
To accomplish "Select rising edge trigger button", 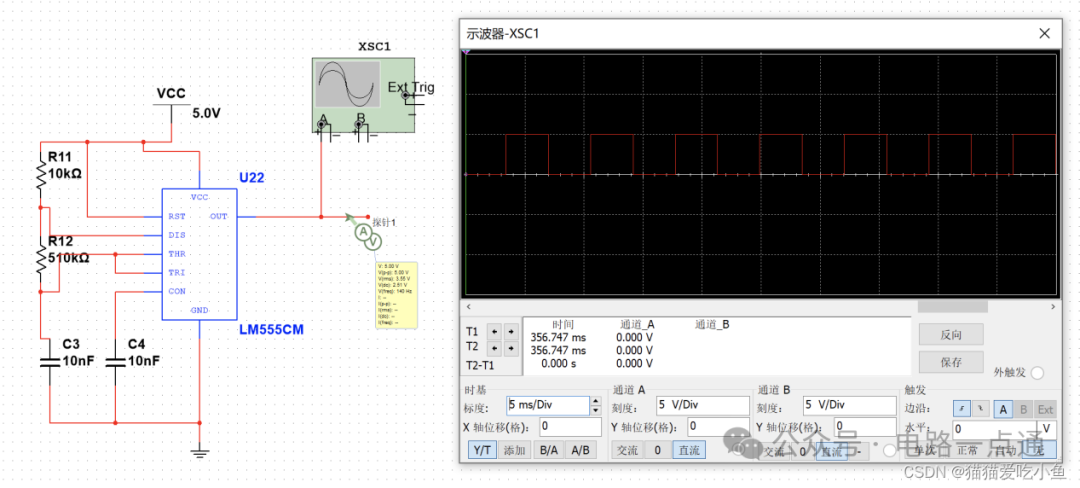I will [961, 409].
